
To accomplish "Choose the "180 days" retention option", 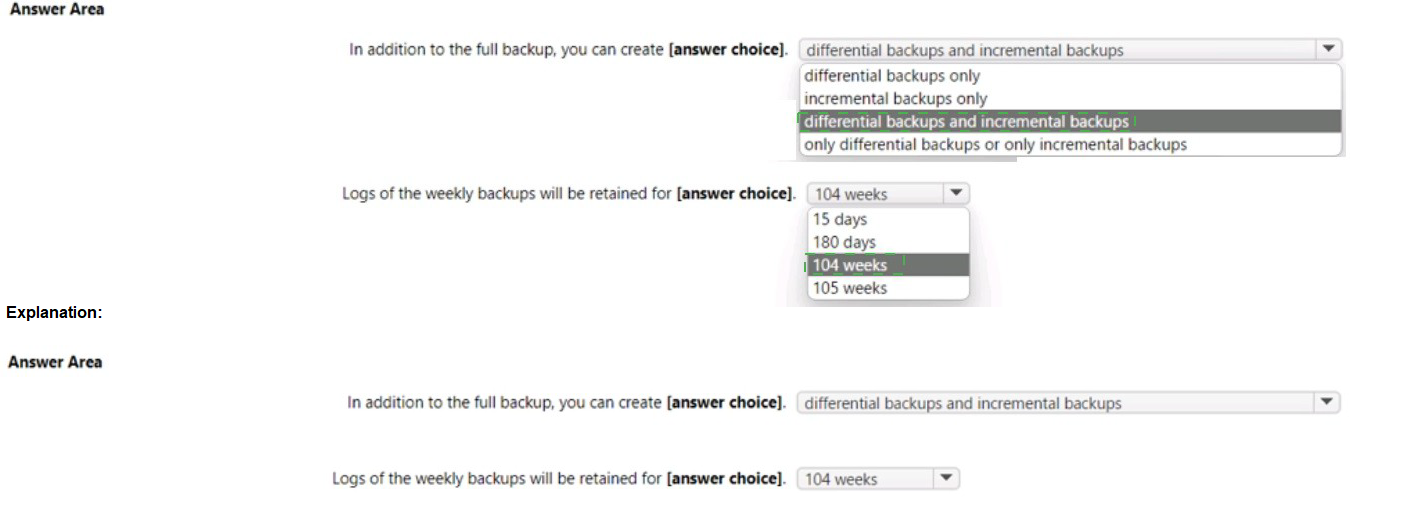I will point(844,242).
